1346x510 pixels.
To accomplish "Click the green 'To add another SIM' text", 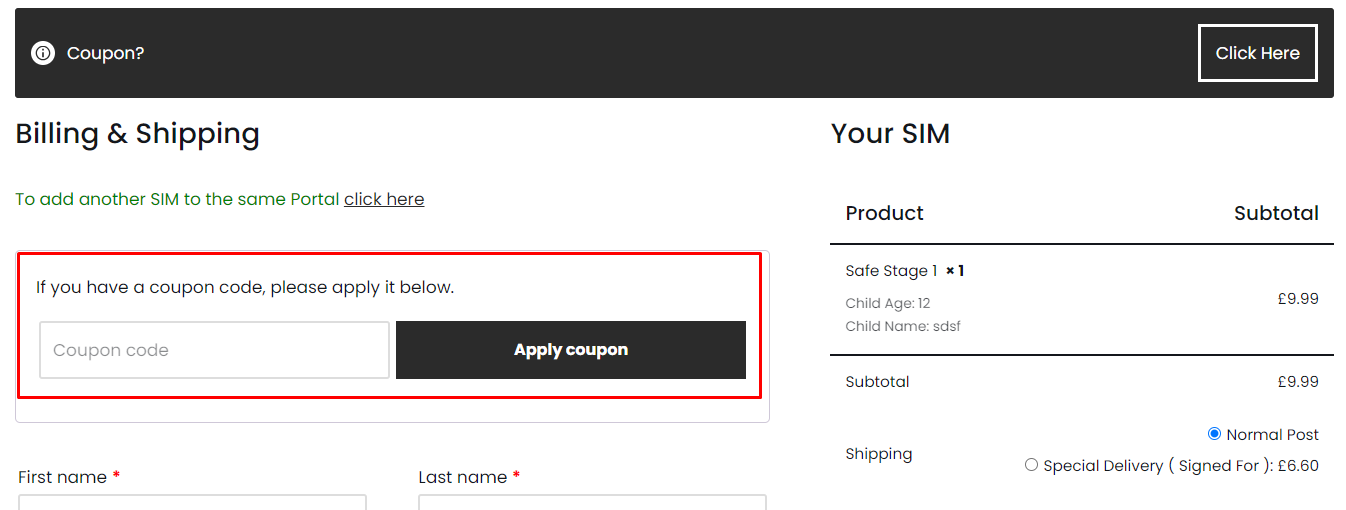I will (178, 199).
